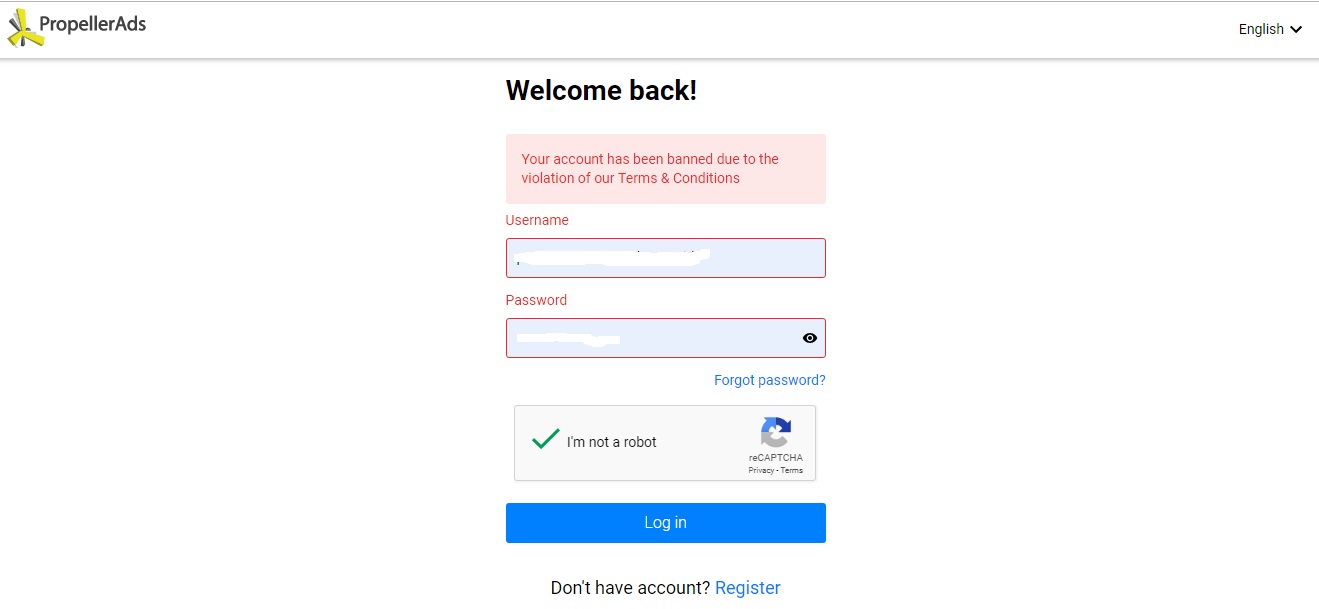
Task: Open the reCAPTCHA Terms link
Action: (x=792, y=470)
